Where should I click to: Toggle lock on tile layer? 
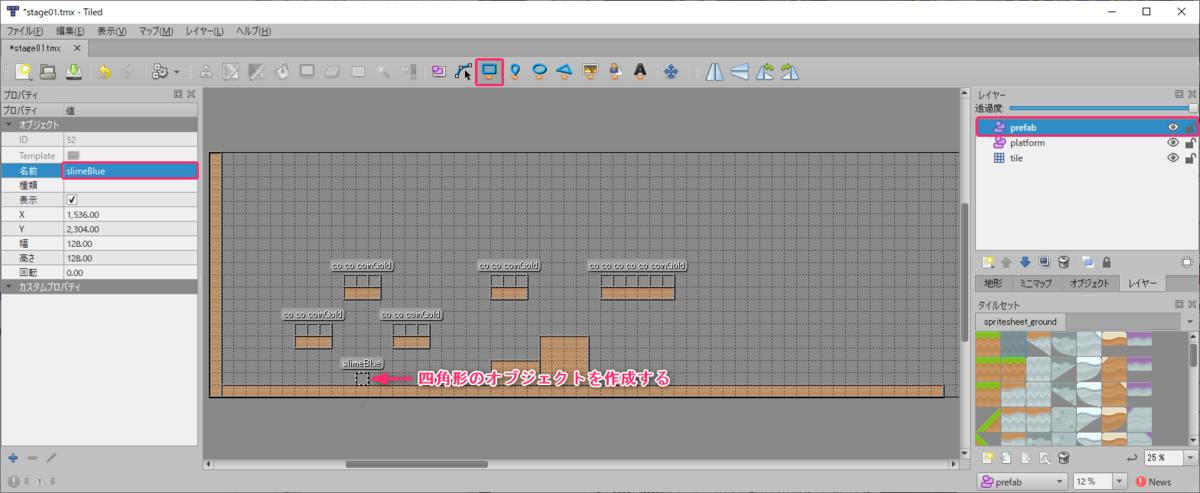pos(1190,158)
